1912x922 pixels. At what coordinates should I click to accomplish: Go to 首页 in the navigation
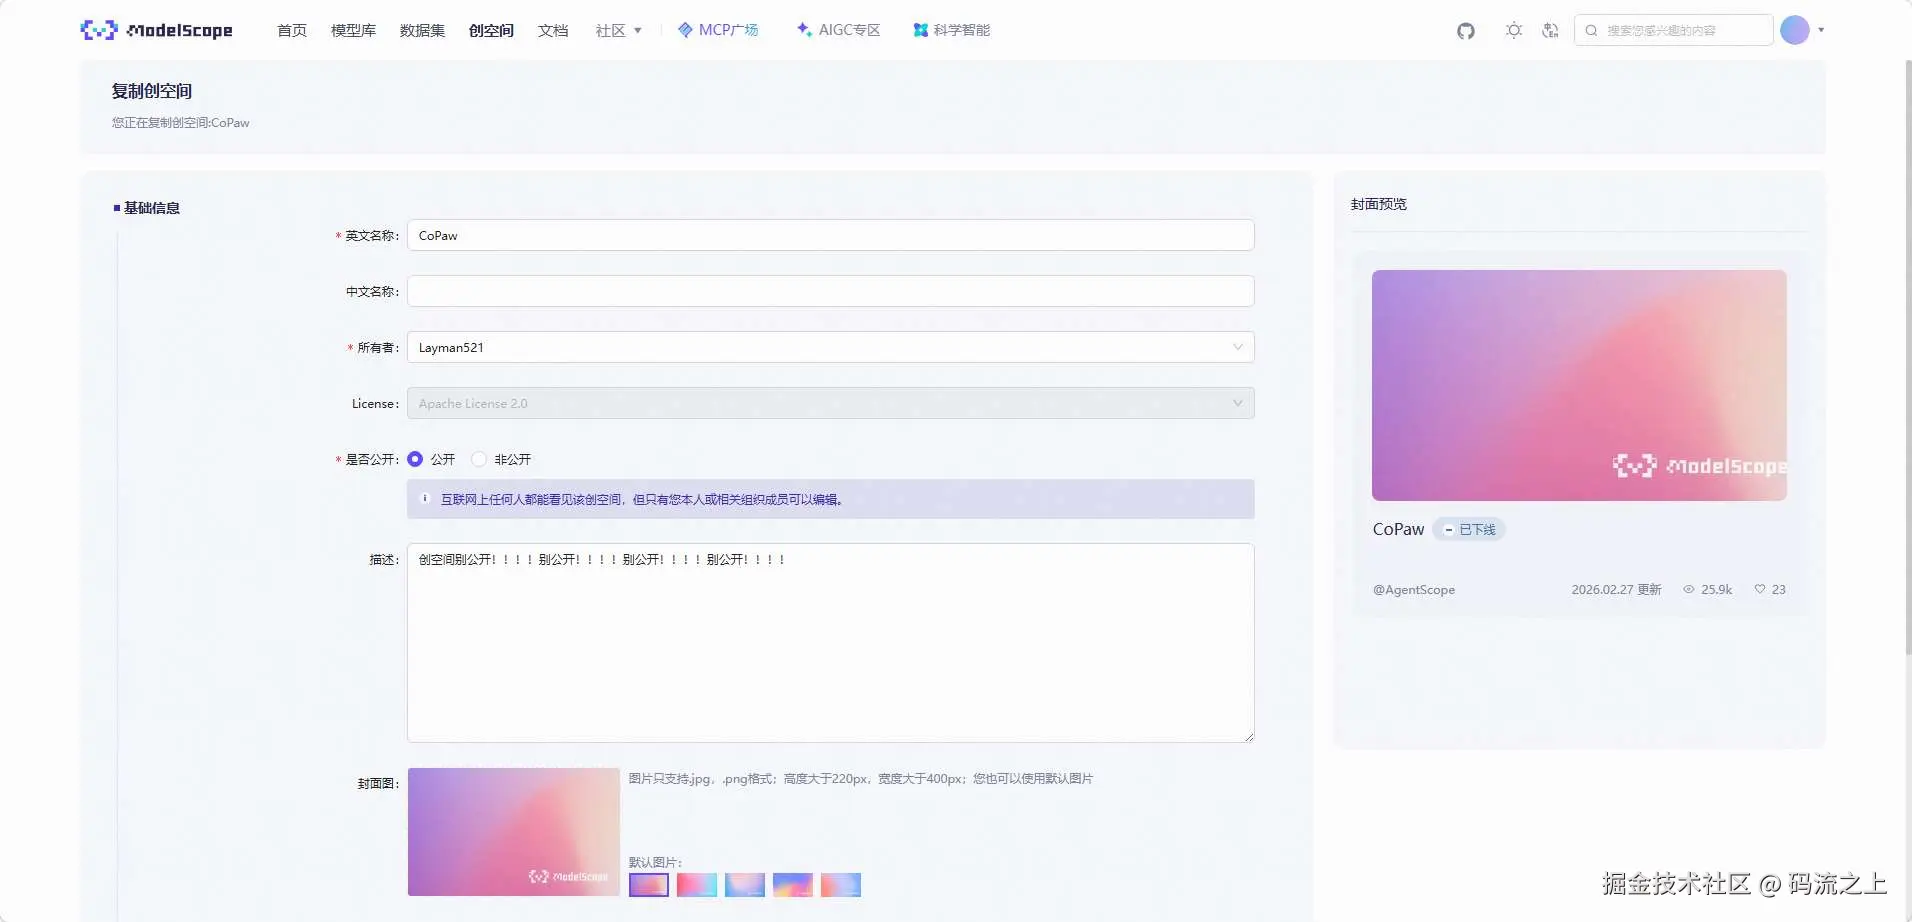pos(292,31)
